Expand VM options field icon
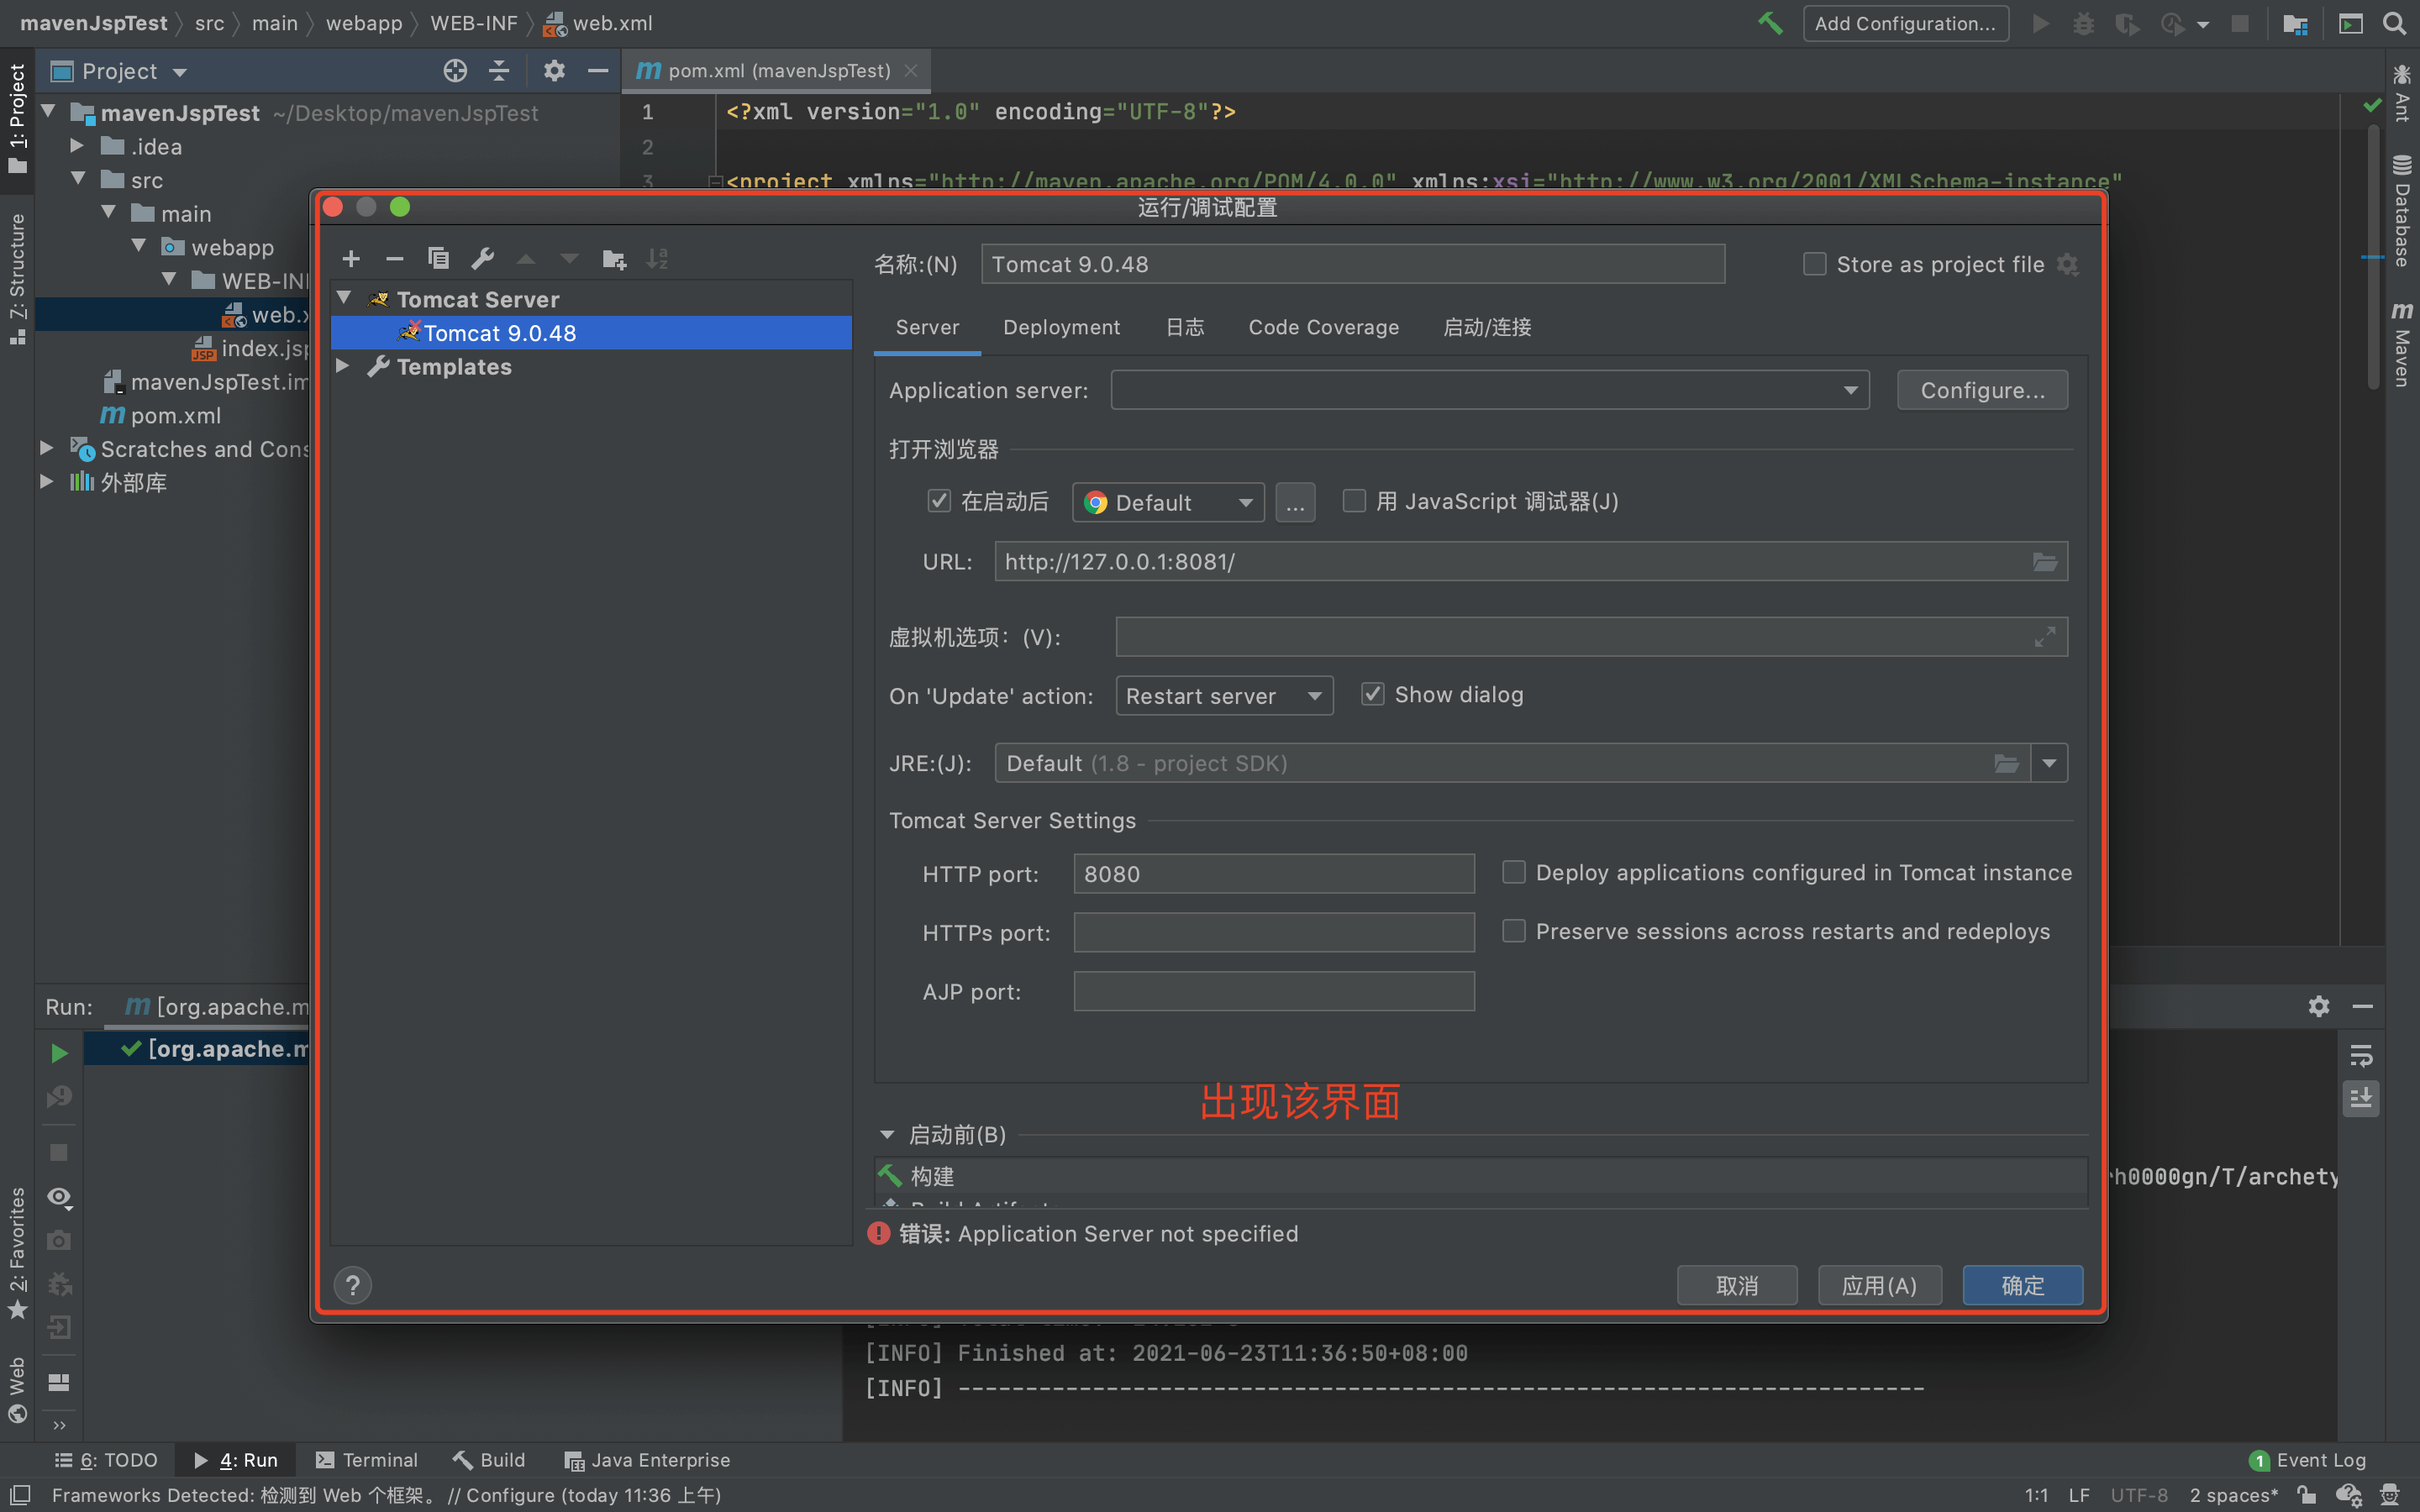 (x=2045, y=637)
